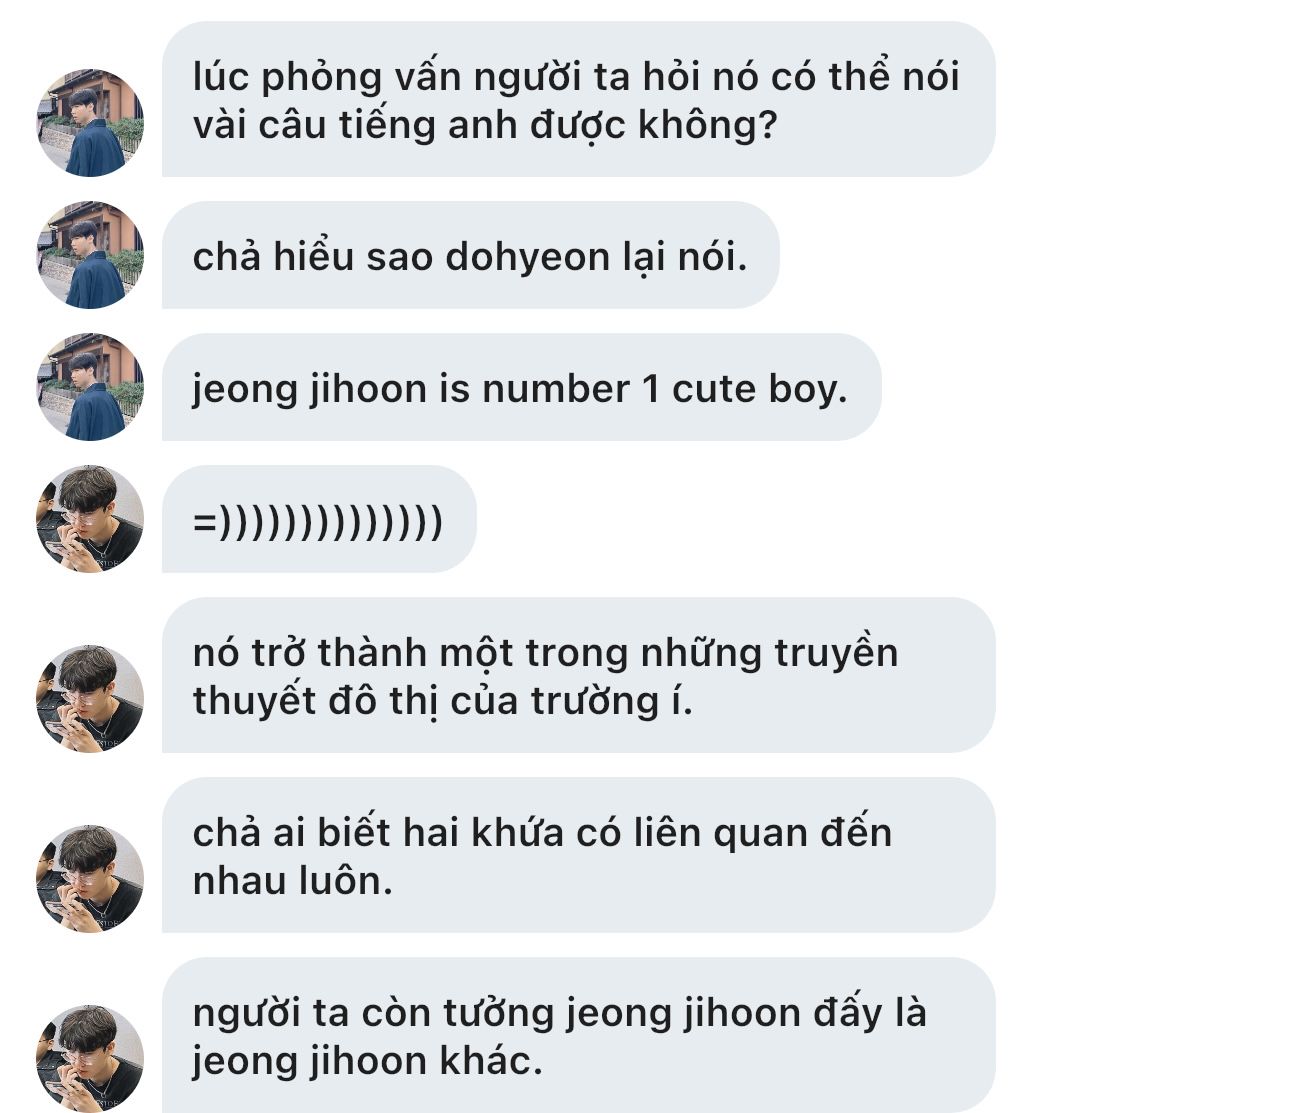Click avatar beside 'nó trở thành một trong' message
Image resolution: width=1290 pixels, height=1113 pixels.
(x=90, y=699)
